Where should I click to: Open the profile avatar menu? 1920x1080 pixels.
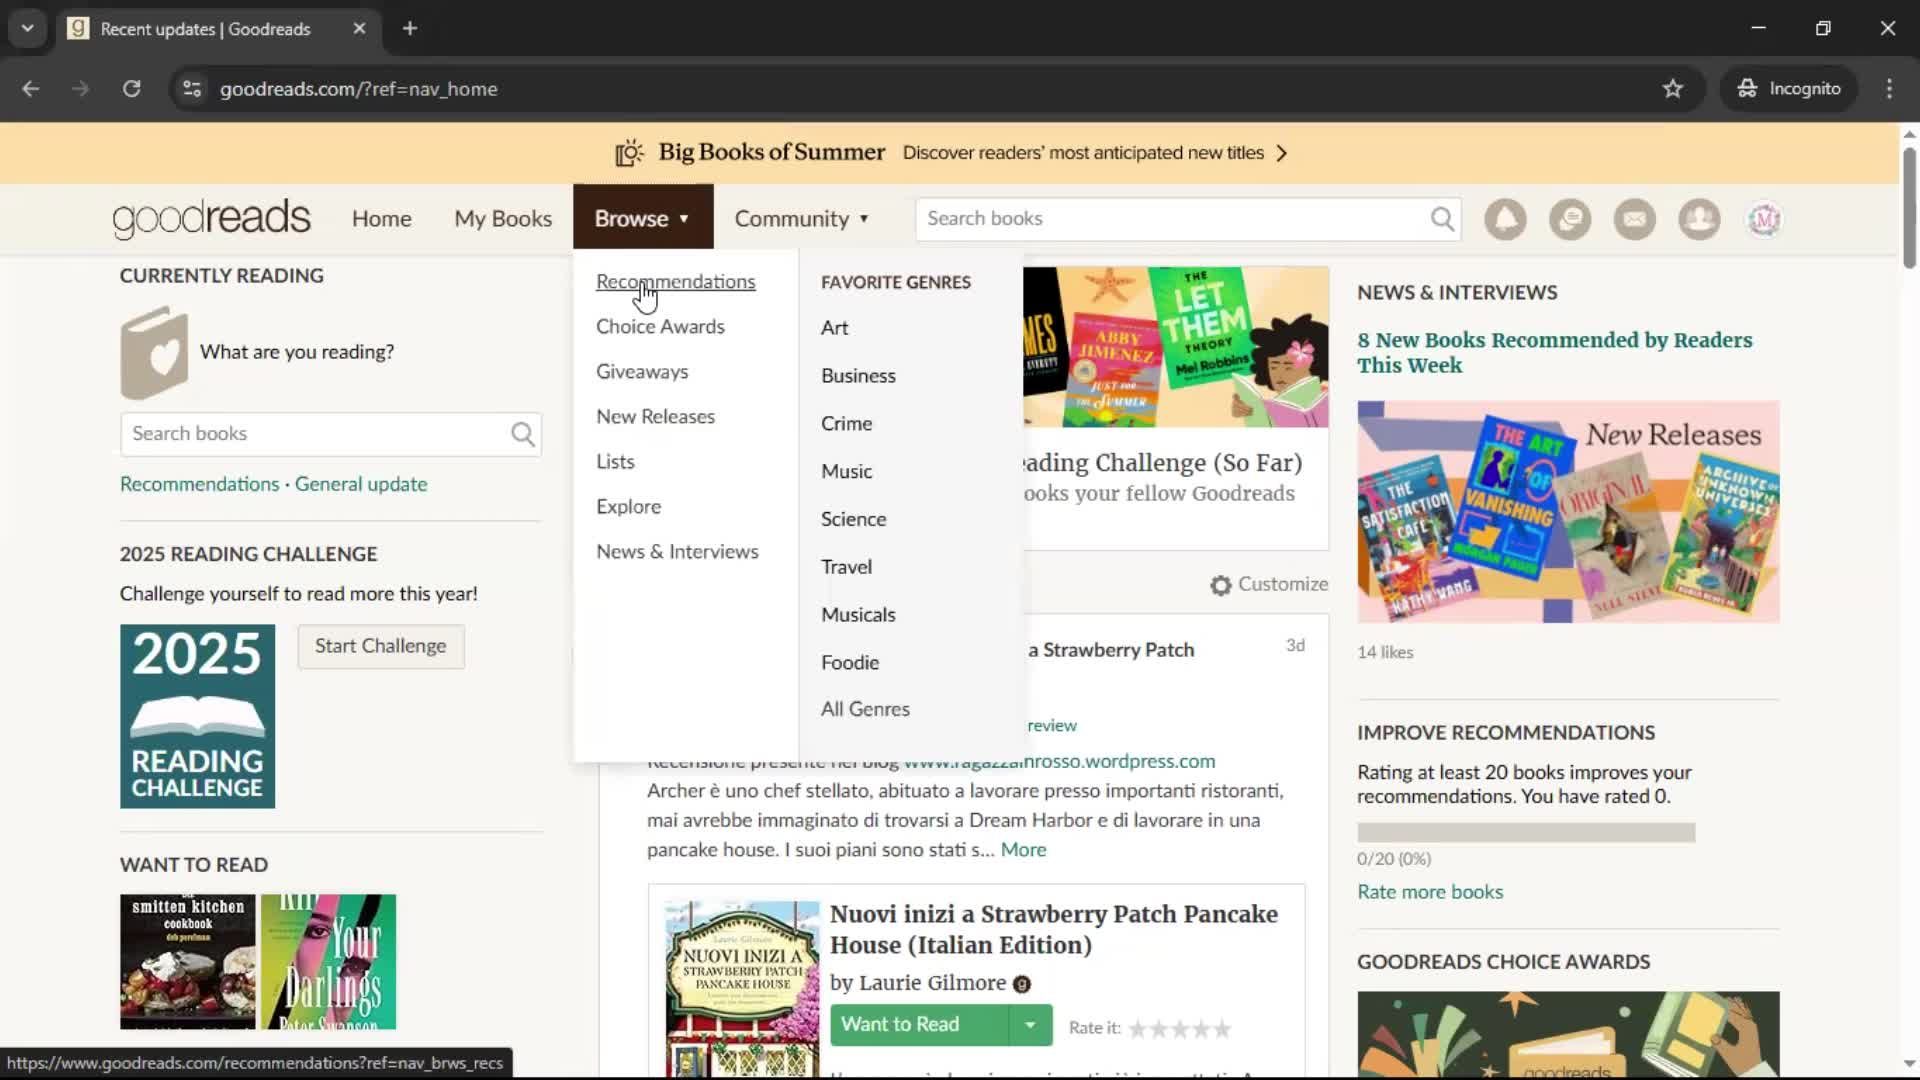click(1764, 219)
